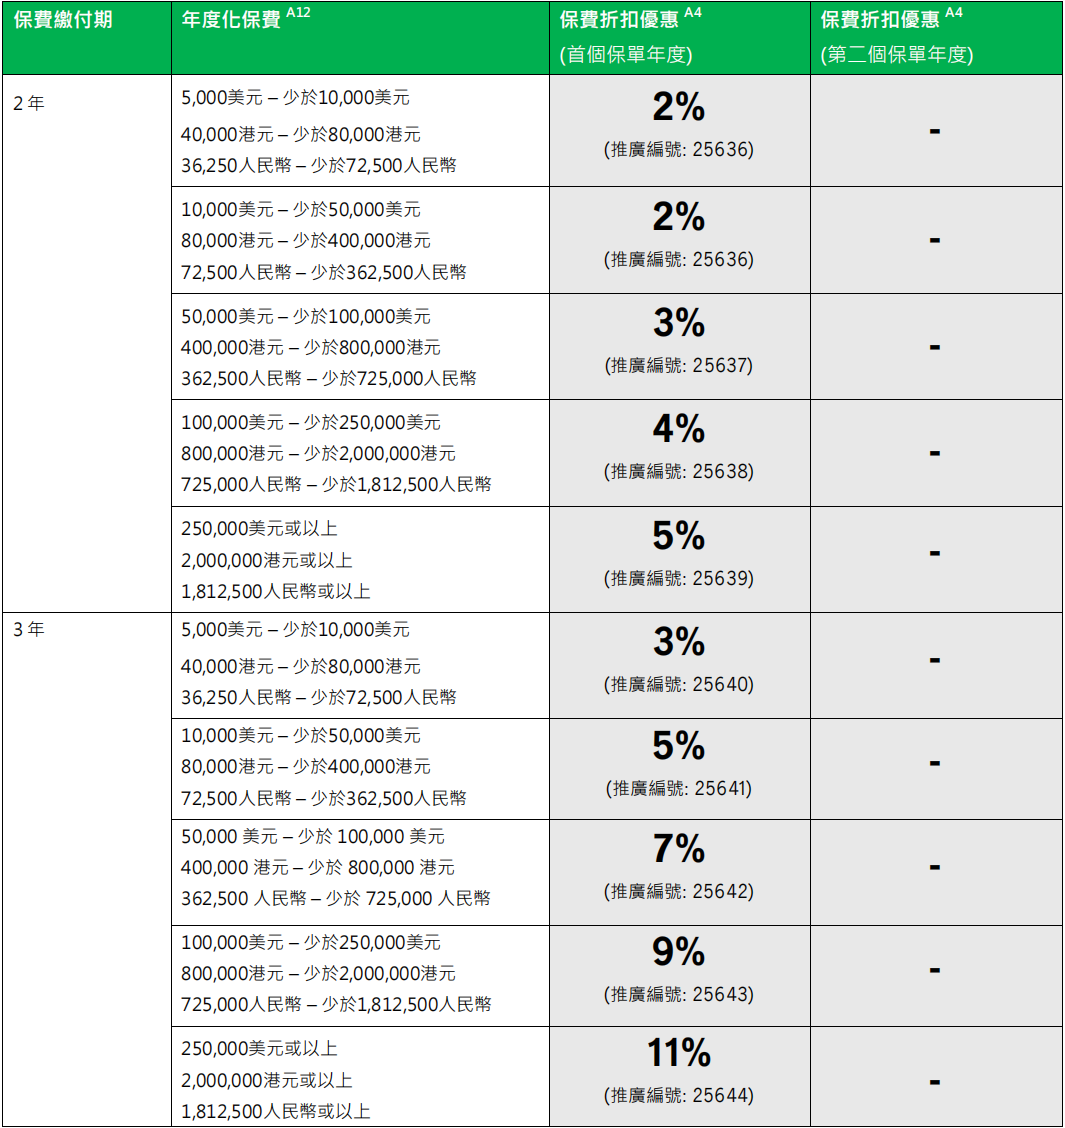
Task: Select the 2年 payment term cell
Action: click(29, 103)
